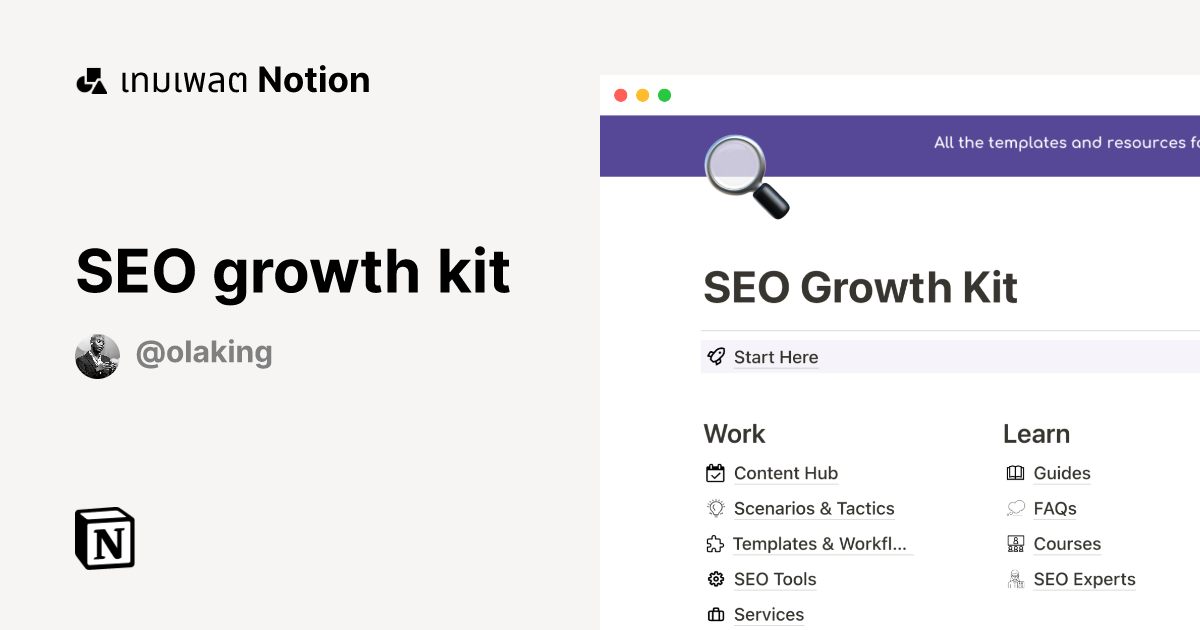Select the Scenarios & Tactics lightbulb icon
1200x630 pixels.
(x=715, y=508)
